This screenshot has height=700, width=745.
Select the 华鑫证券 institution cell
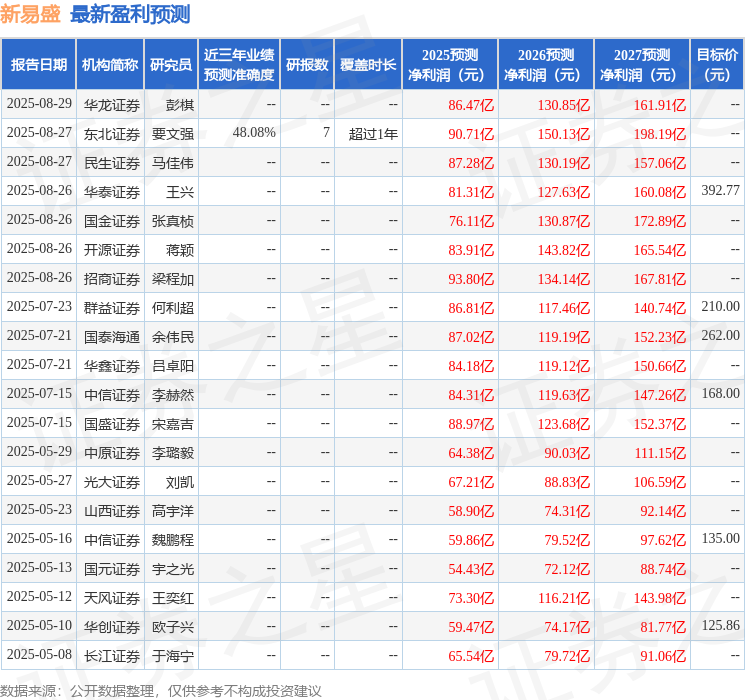point(112,366)
